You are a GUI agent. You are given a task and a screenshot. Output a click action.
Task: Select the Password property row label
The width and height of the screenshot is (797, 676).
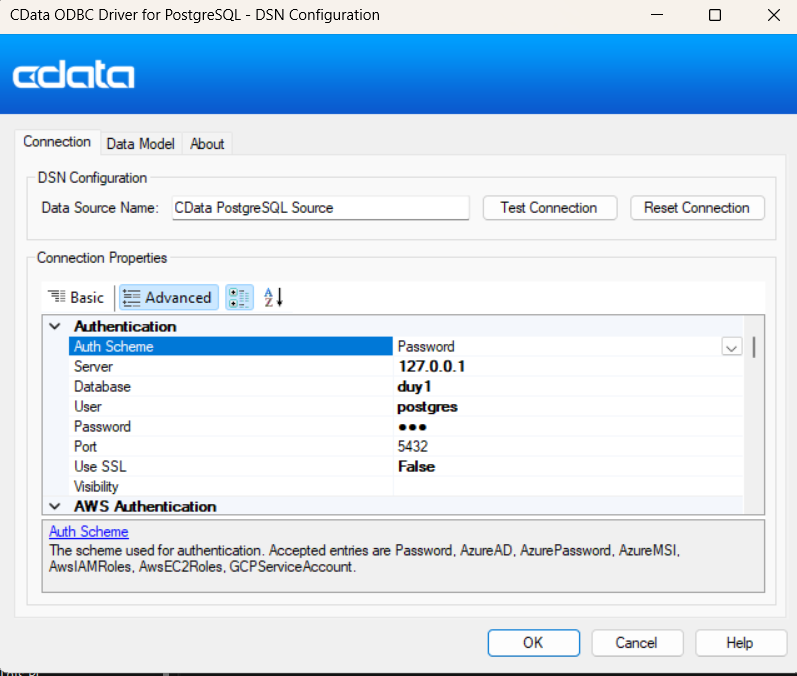click(102, 426)
